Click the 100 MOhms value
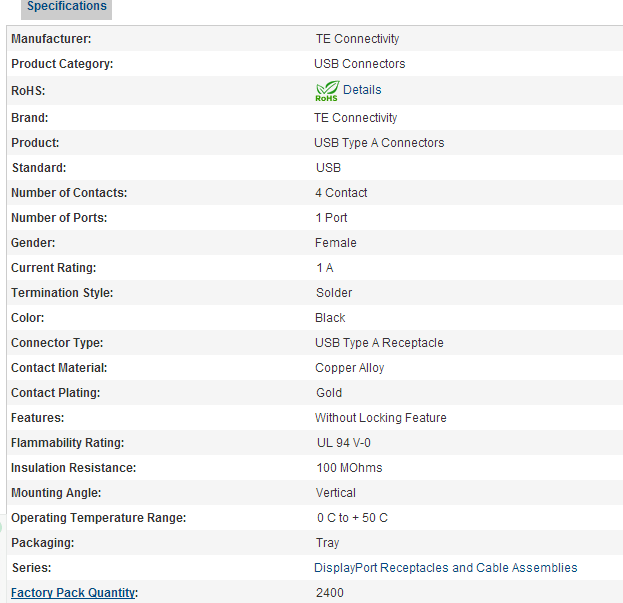 [349, 468]
